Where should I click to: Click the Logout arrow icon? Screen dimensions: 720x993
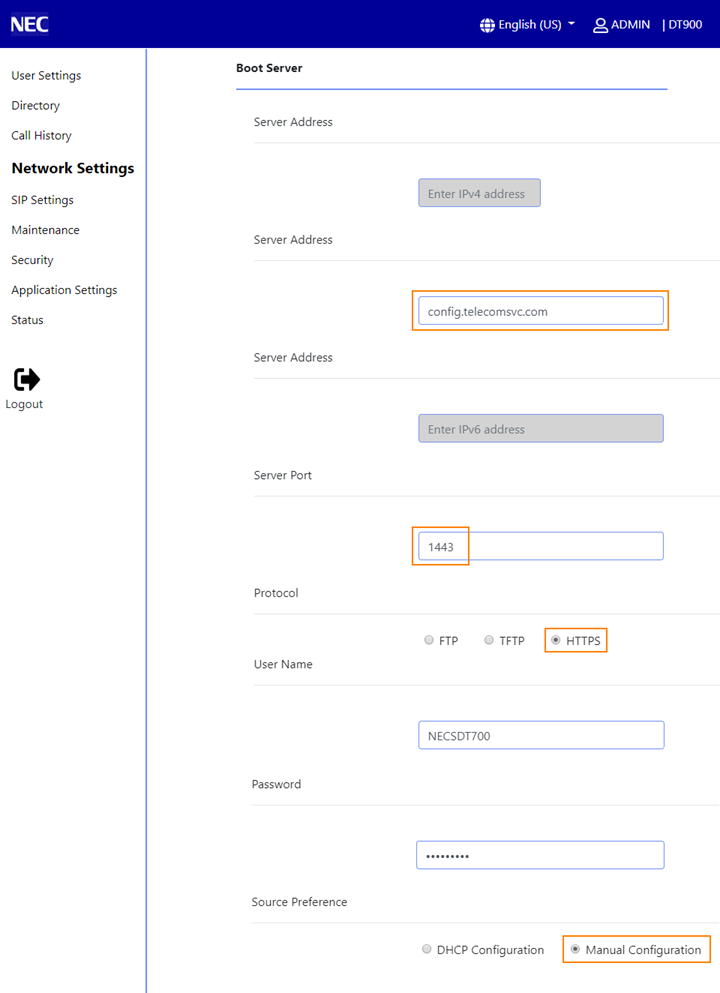(x=27, y=379)
